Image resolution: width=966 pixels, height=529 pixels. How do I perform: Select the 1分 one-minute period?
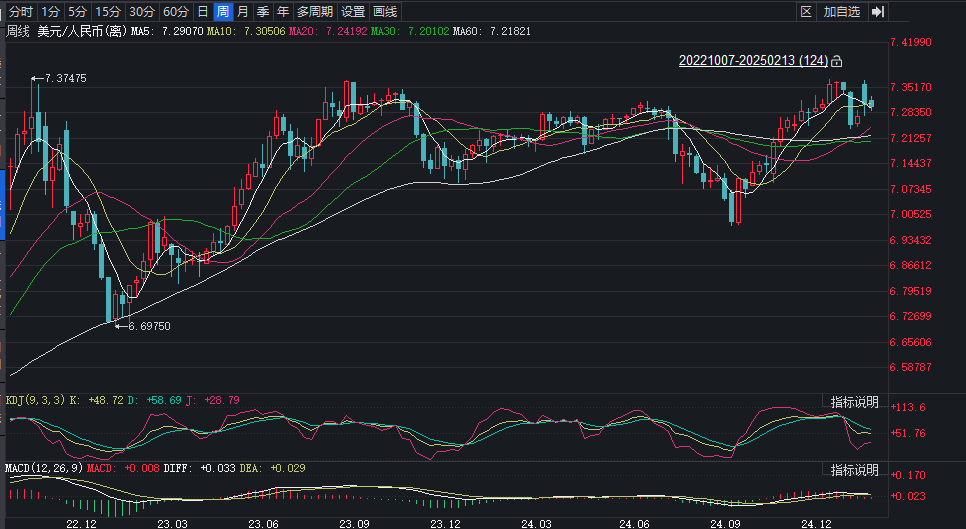click(x=52, y=12)
